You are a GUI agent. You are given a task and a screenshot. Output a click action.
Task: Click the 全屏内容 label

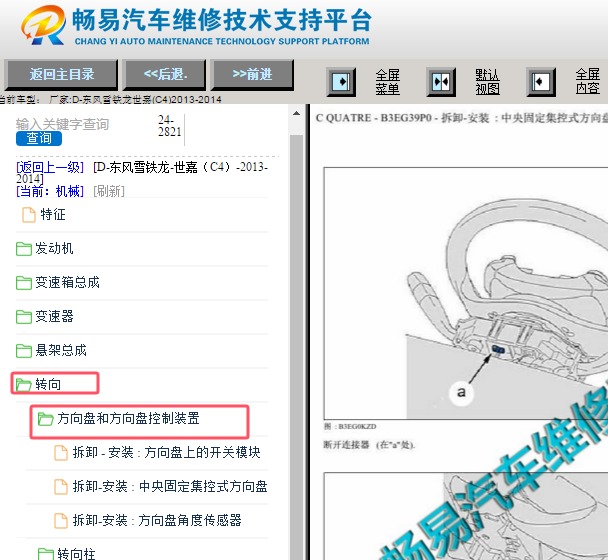(587, 81)
